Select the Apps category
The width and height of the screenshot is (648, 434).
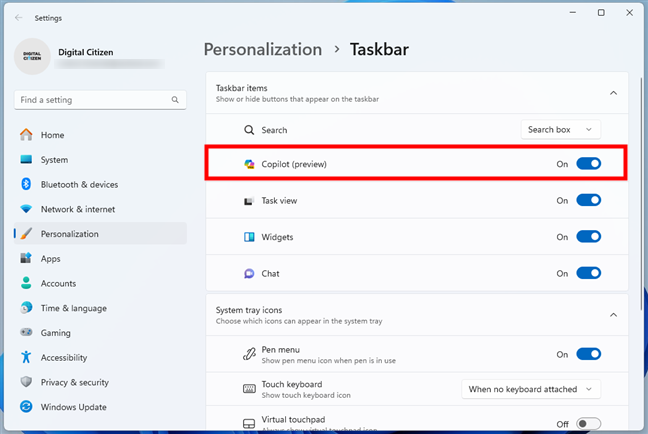tap(100, 258)
